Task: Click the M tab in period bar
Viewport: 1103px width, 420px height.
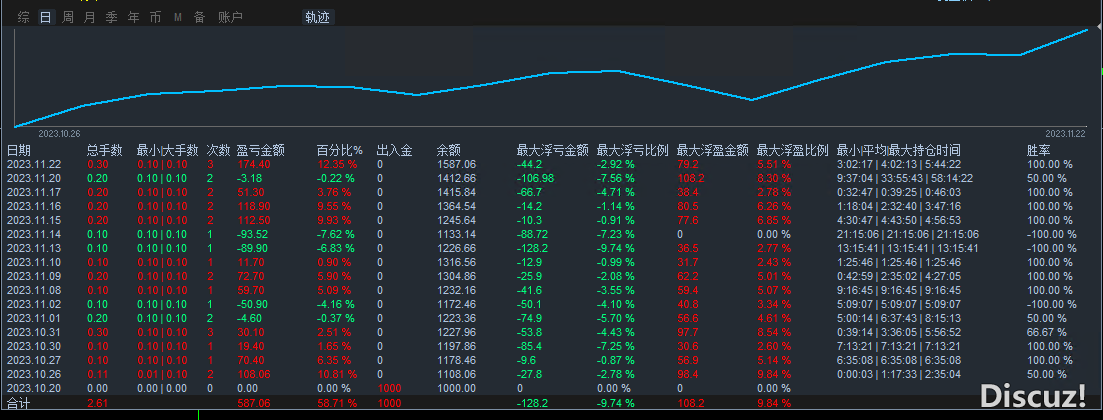Action: tap(177, 17)
